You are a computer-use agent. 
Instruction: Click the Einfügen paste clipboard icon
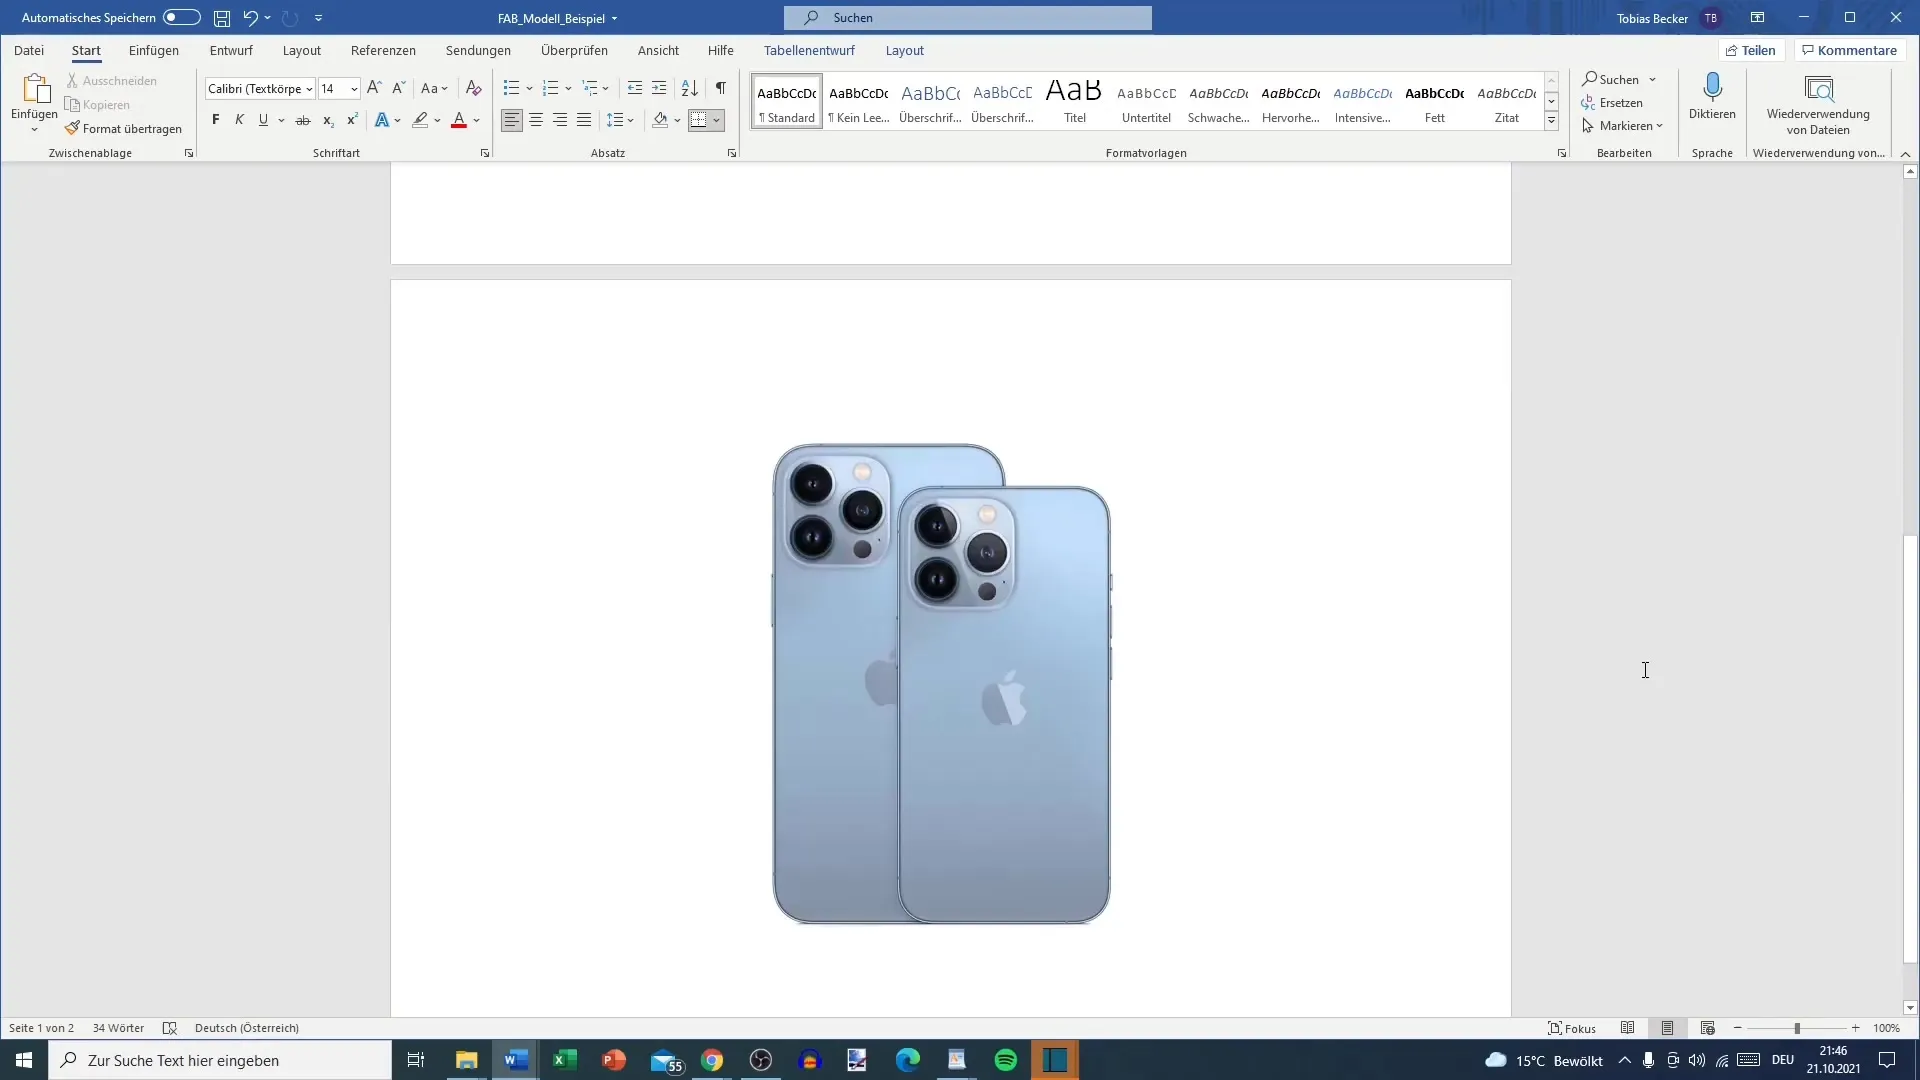(35, 90)
